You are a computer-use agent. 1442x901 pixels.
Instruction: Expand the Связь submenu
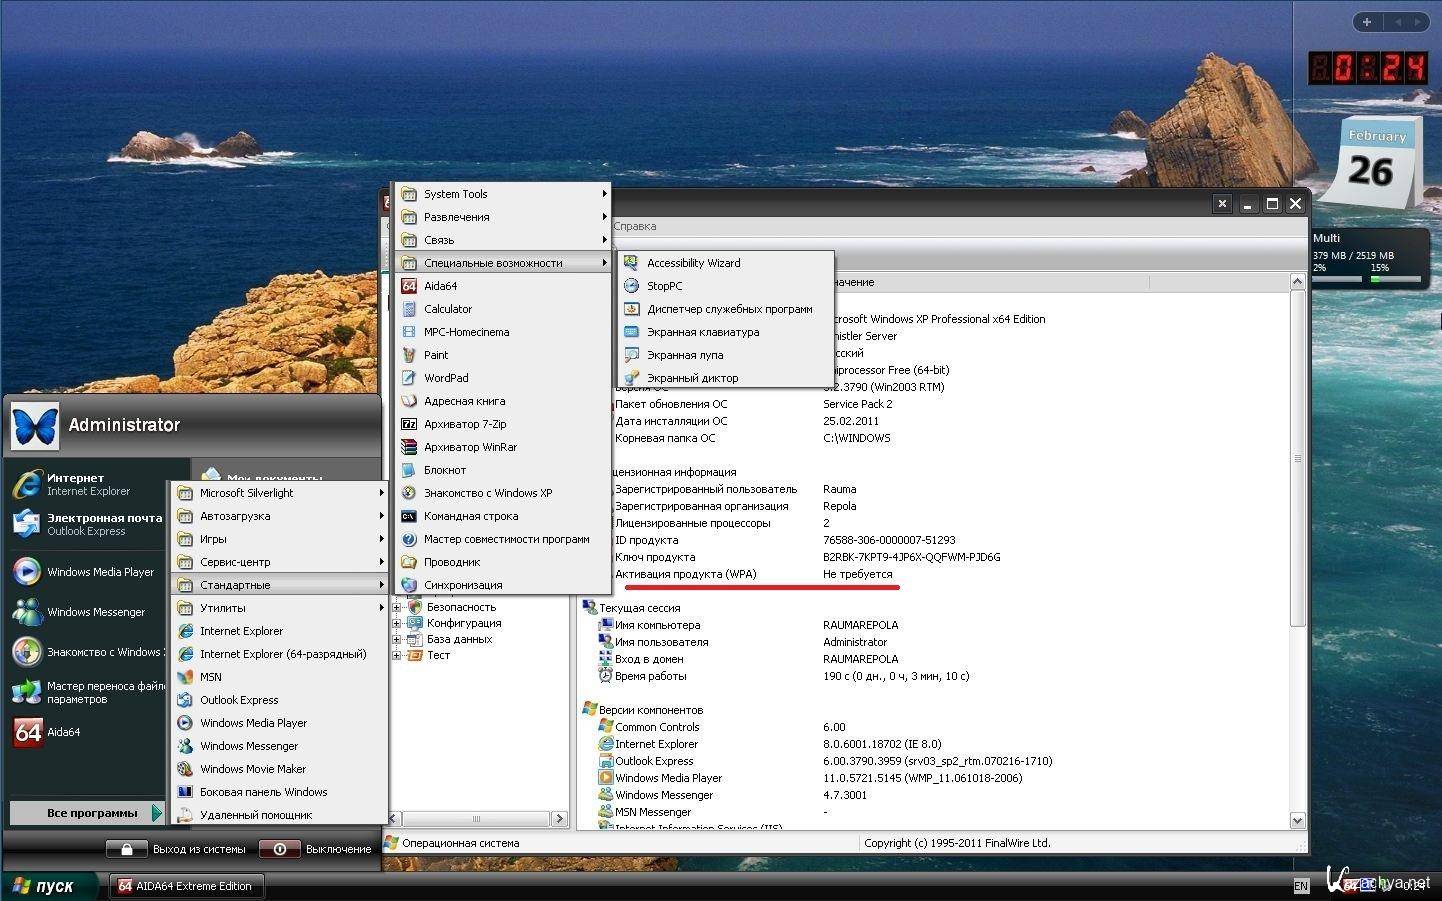point(502,240)
